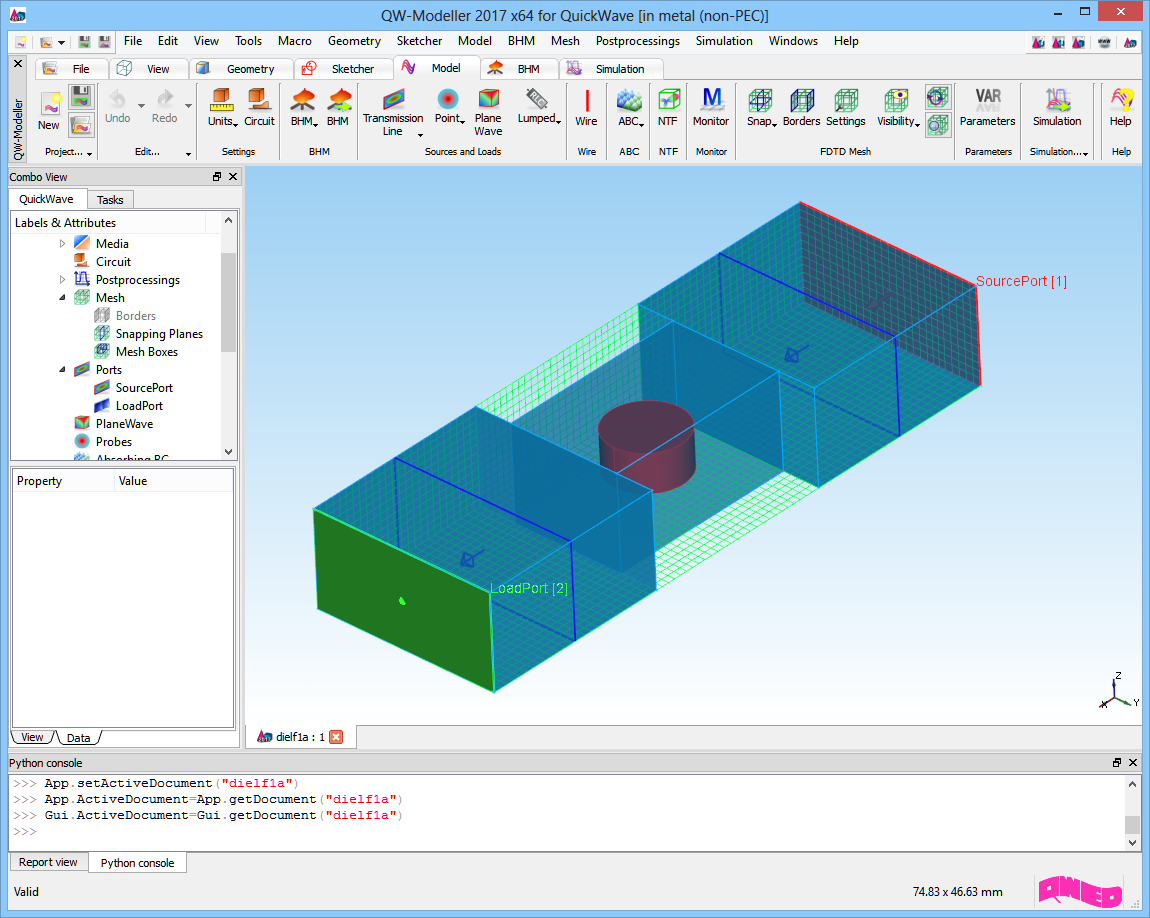This screenshot has height=918, width=1150.
Task: Select Mesh Boxes in the tree
Action: click(147, 352)
